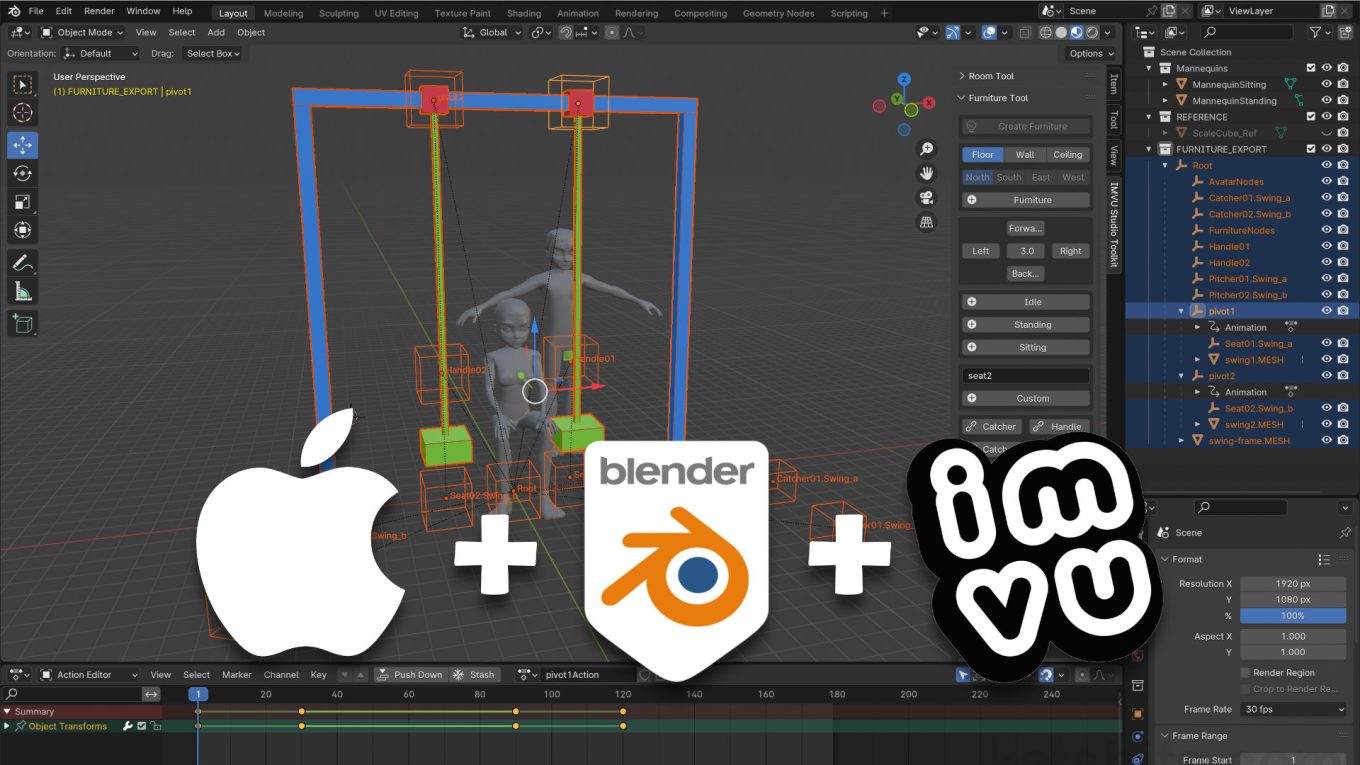
Task: Hide MannequinSitting with its eye icon
Action: (x=1328, y=84)
